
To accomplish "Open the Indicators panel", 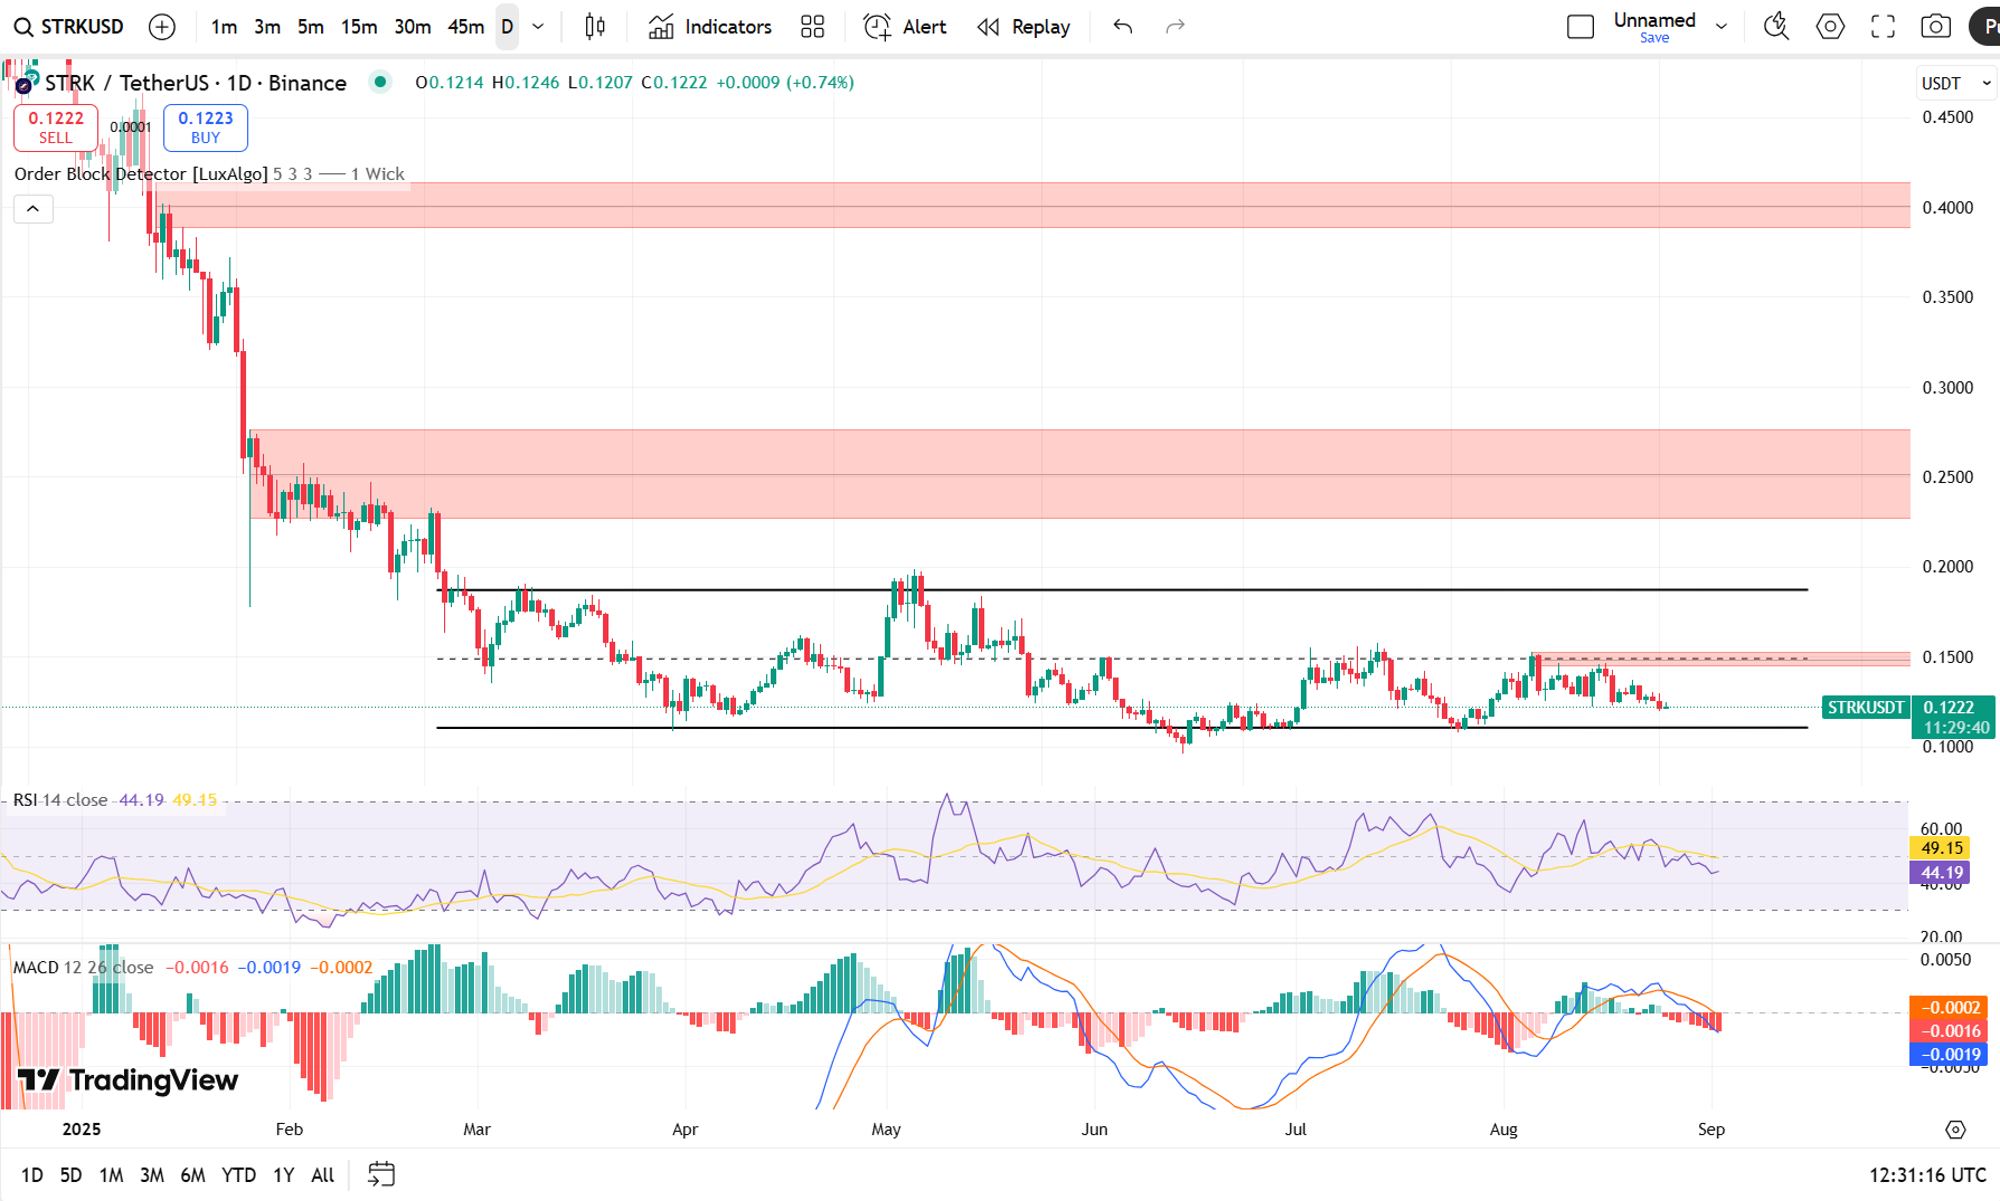I will pos(710,27).
